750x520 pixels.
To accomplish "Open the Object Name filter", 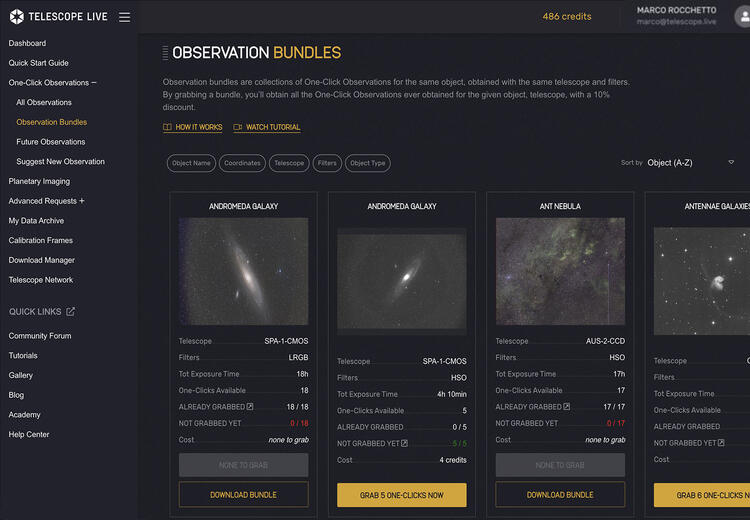I will [x=191, y=163].
